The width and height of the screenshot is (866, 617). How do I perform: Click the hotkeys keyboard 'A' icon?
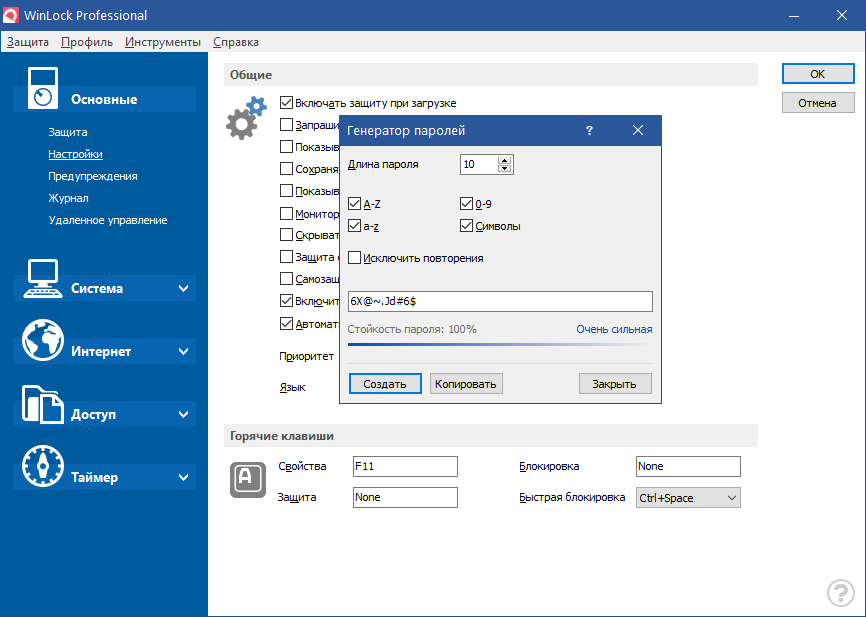[x=246, y=479]
